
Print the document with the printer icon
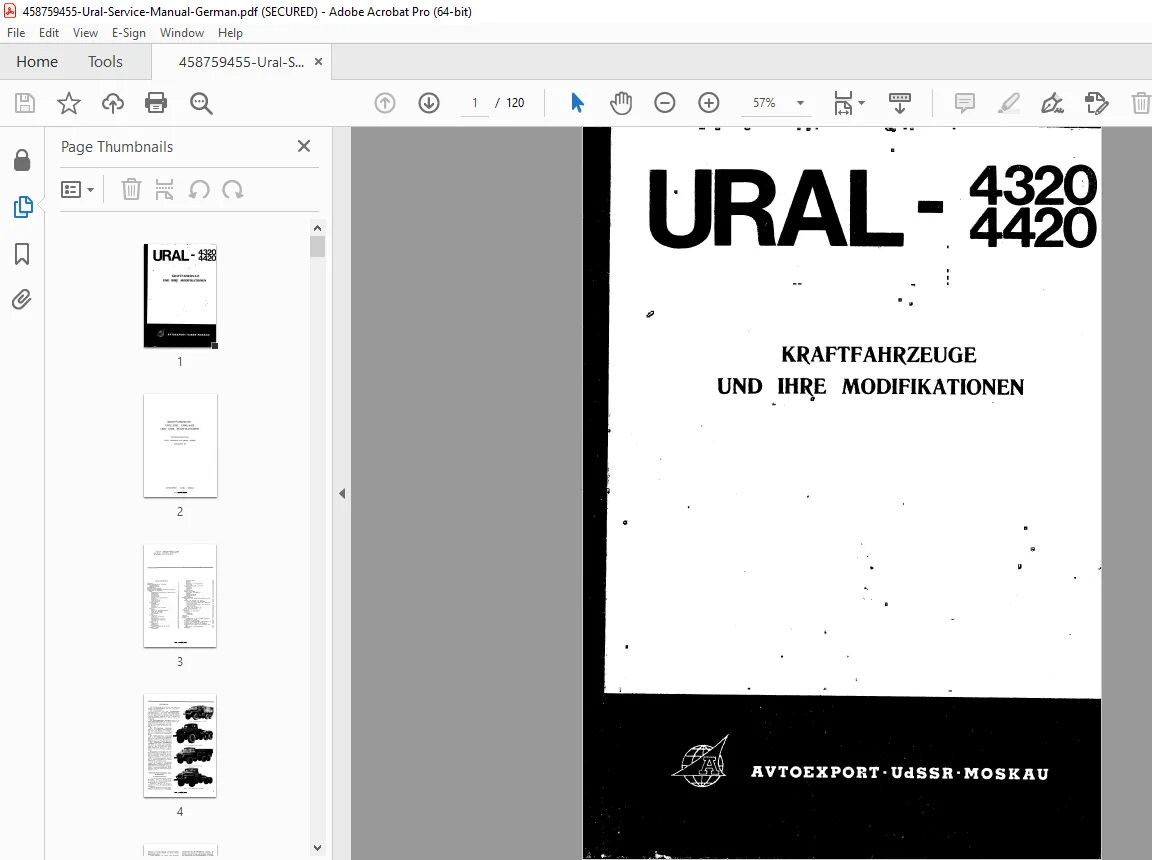tap(156, 103)
